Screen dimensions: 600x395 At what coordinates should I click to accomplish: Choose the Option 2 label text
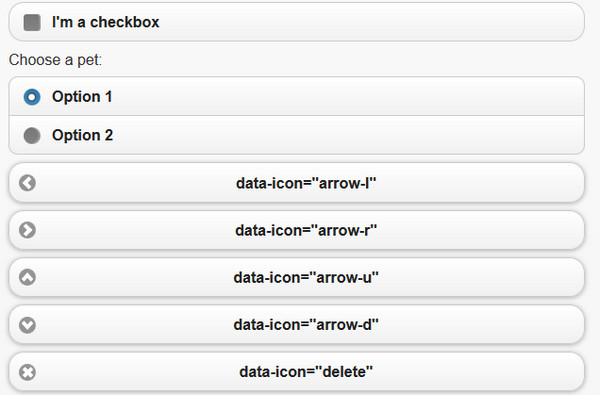[83, 135]
